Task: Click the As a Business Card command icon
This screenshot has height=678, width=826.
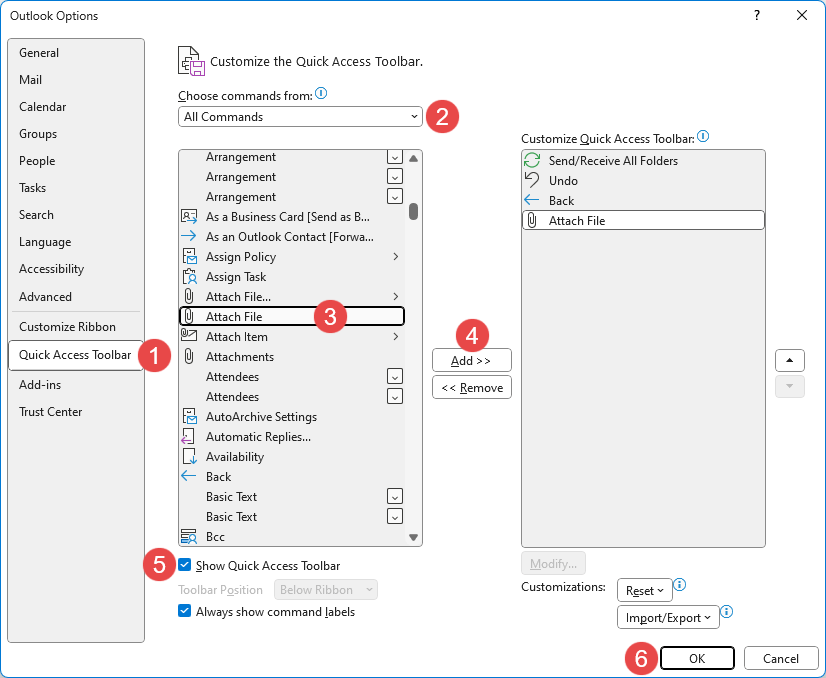Action: coord(189,217)
